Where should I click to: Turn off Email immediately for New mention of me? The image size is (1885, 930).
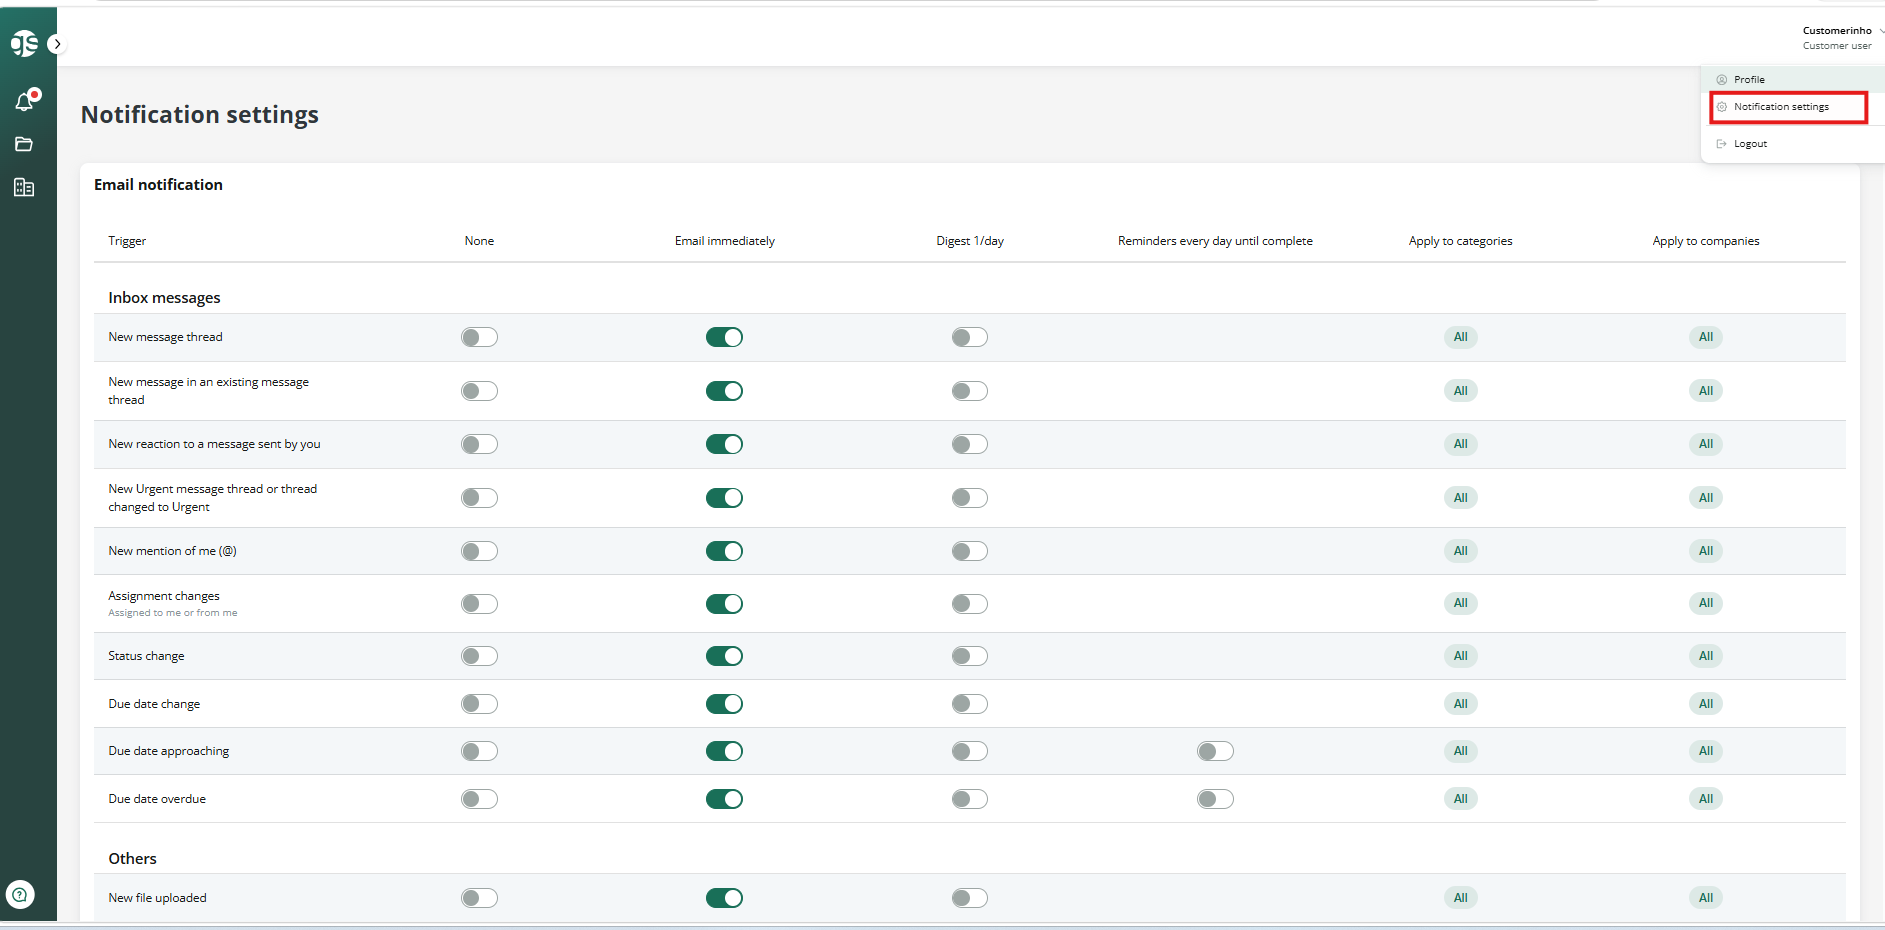pyautogui.click(x=724, y=551)
